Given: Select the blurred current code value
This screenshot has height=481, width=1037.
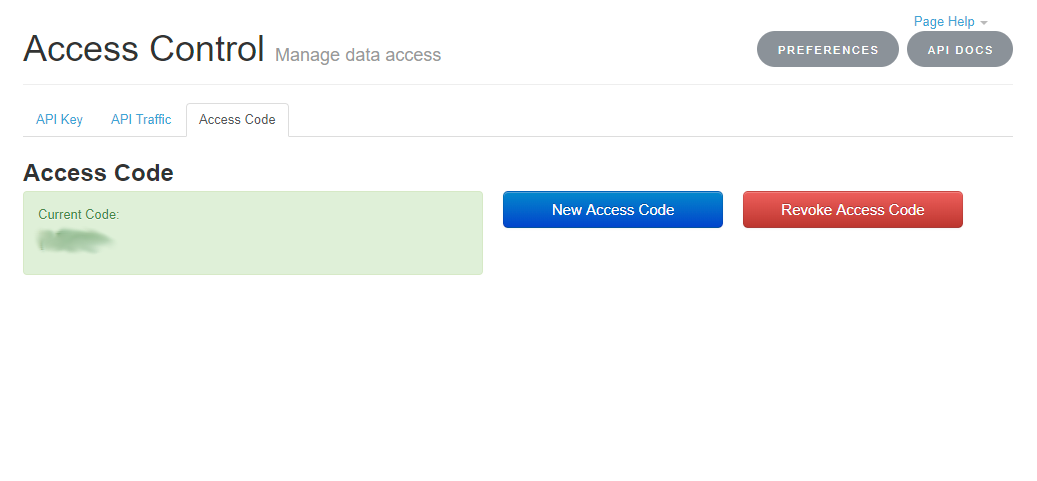Looking at the screenshot, I should tap(76, 240).
